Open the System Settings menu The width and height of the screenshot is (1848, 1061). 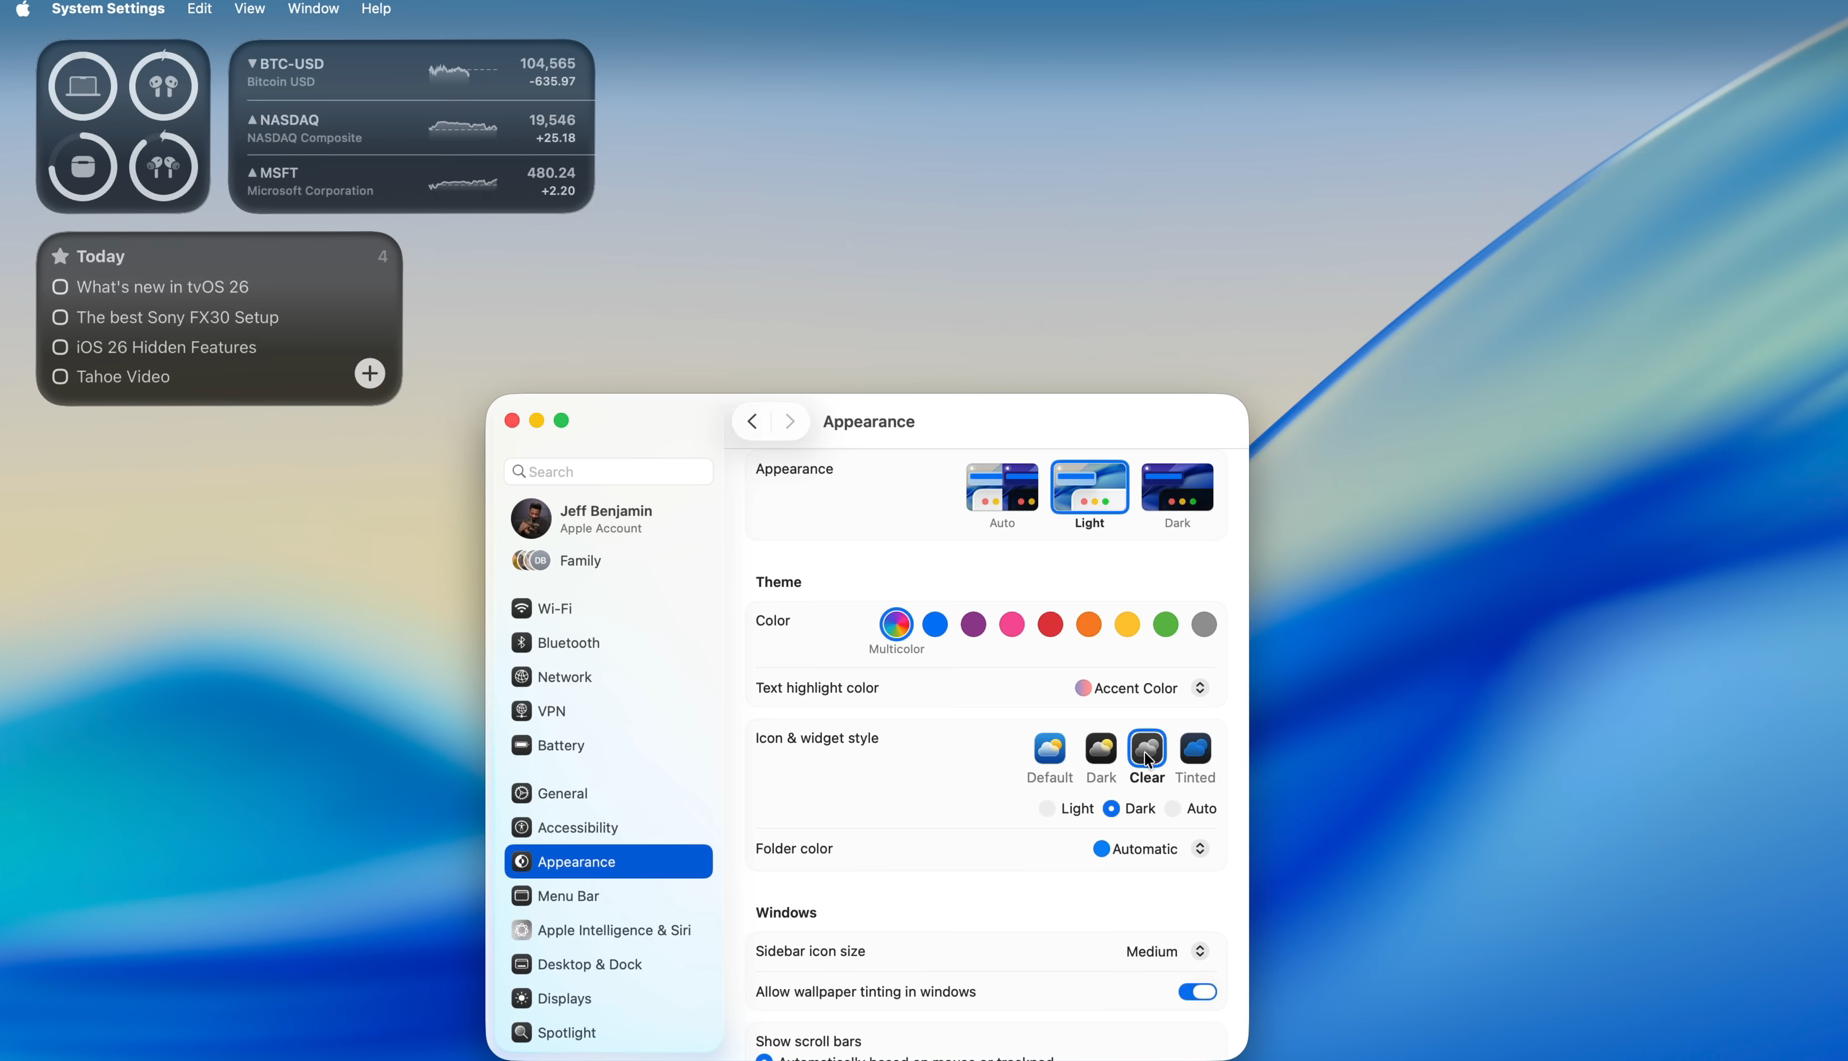click(108, 9)
